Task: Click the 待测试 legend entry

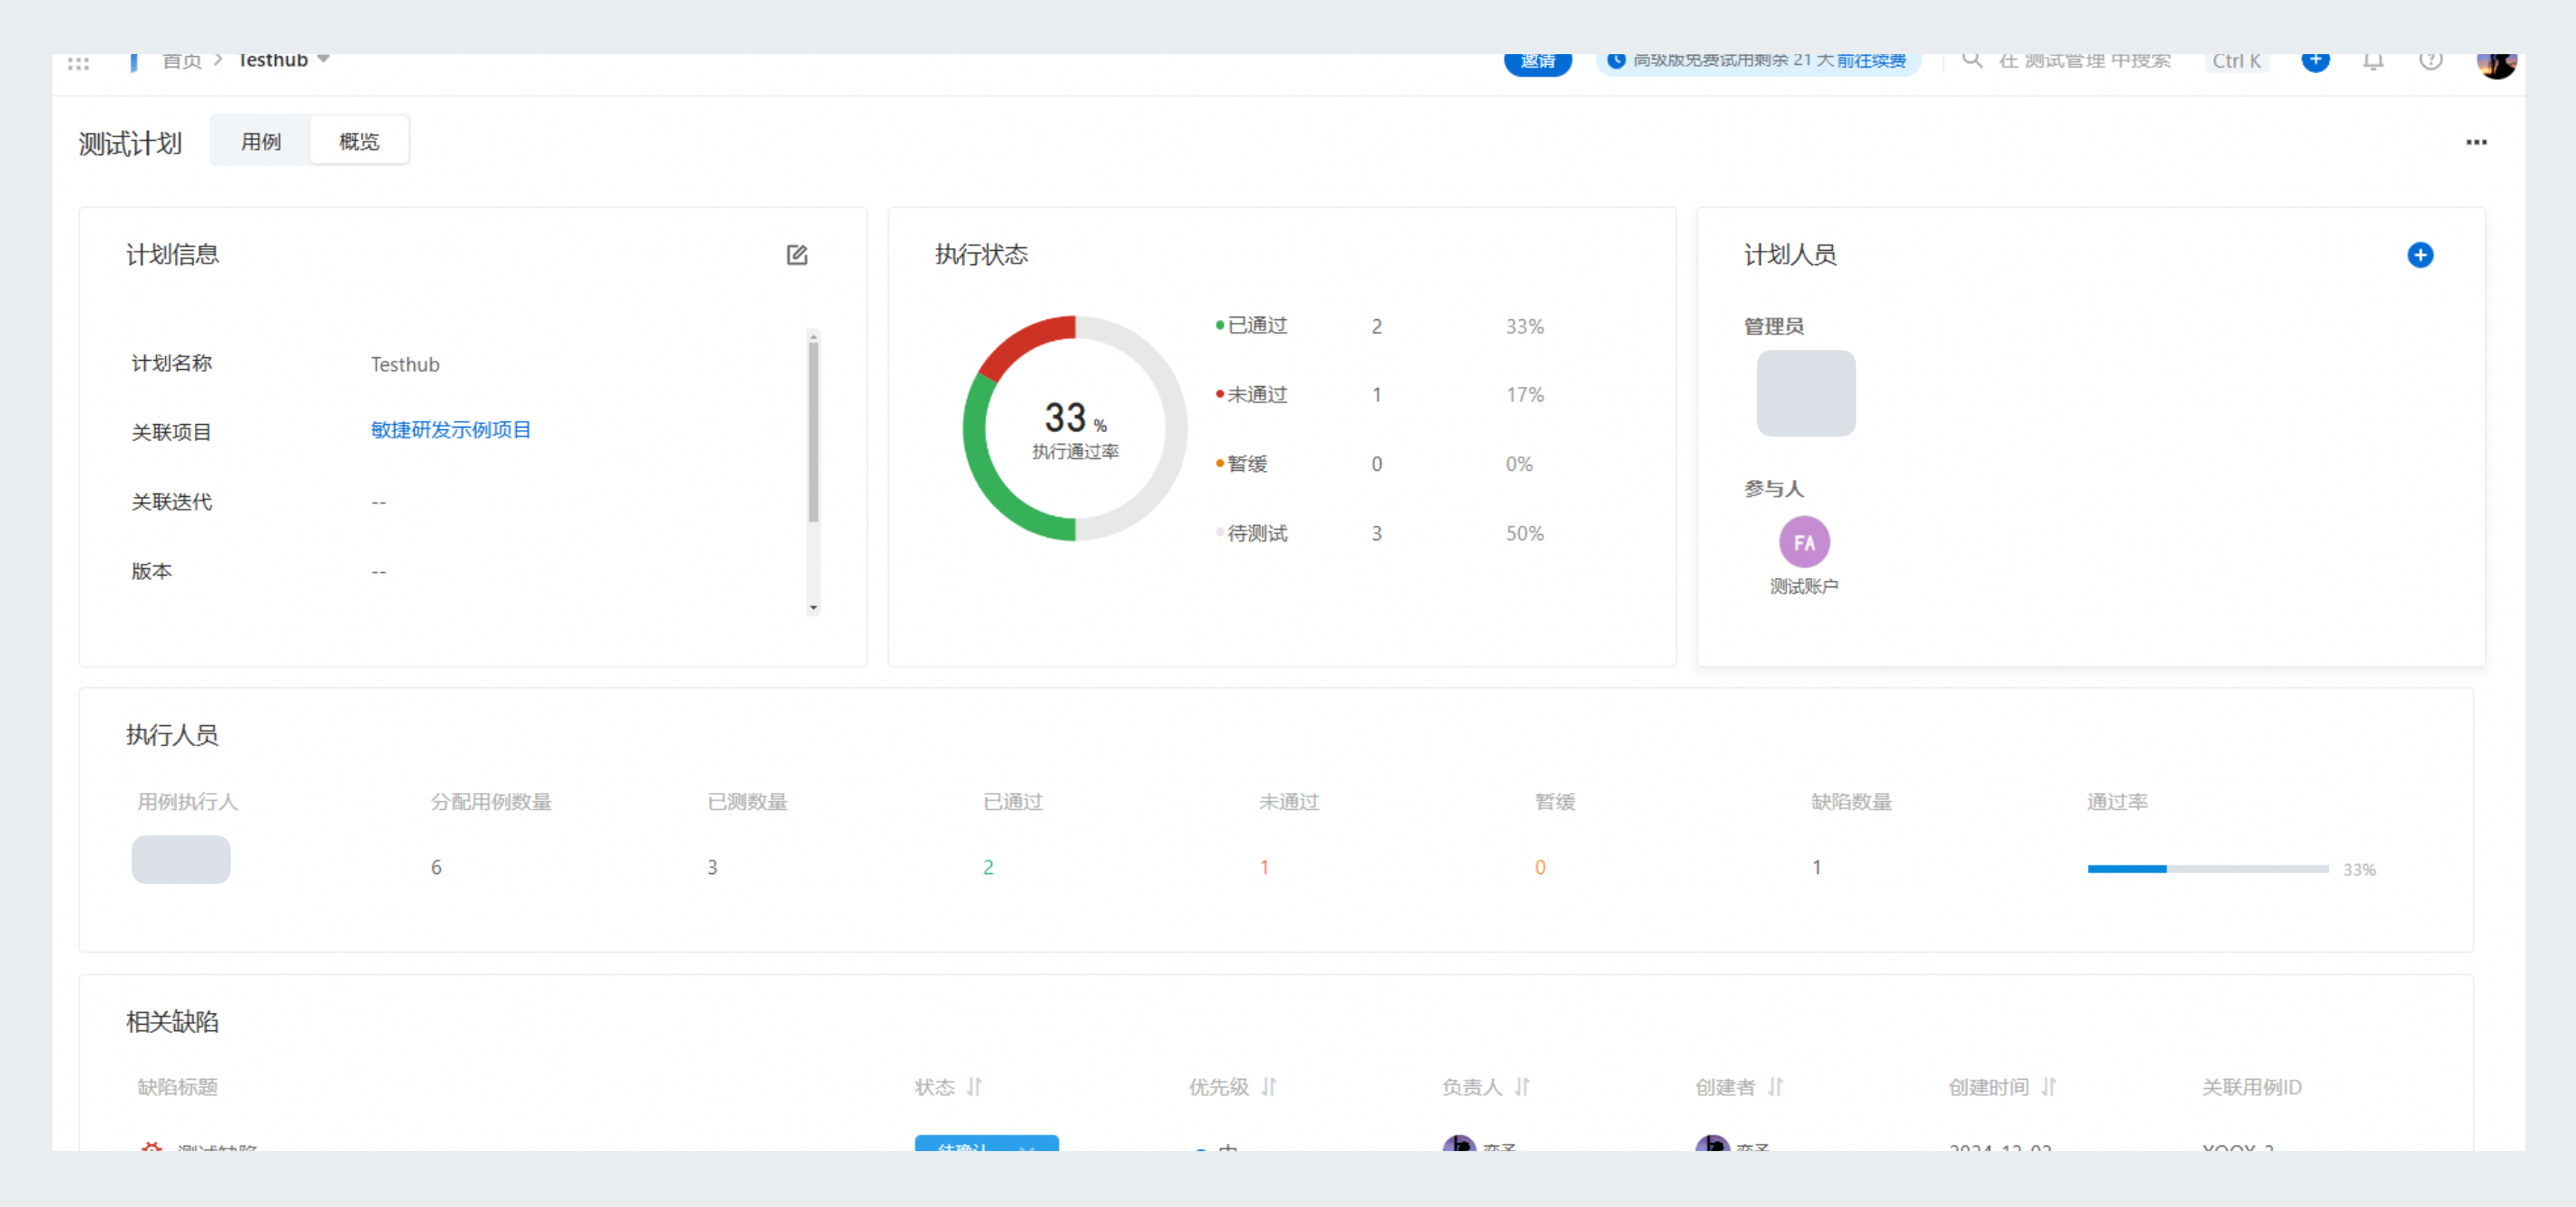Action: [x=1251, y=533]
